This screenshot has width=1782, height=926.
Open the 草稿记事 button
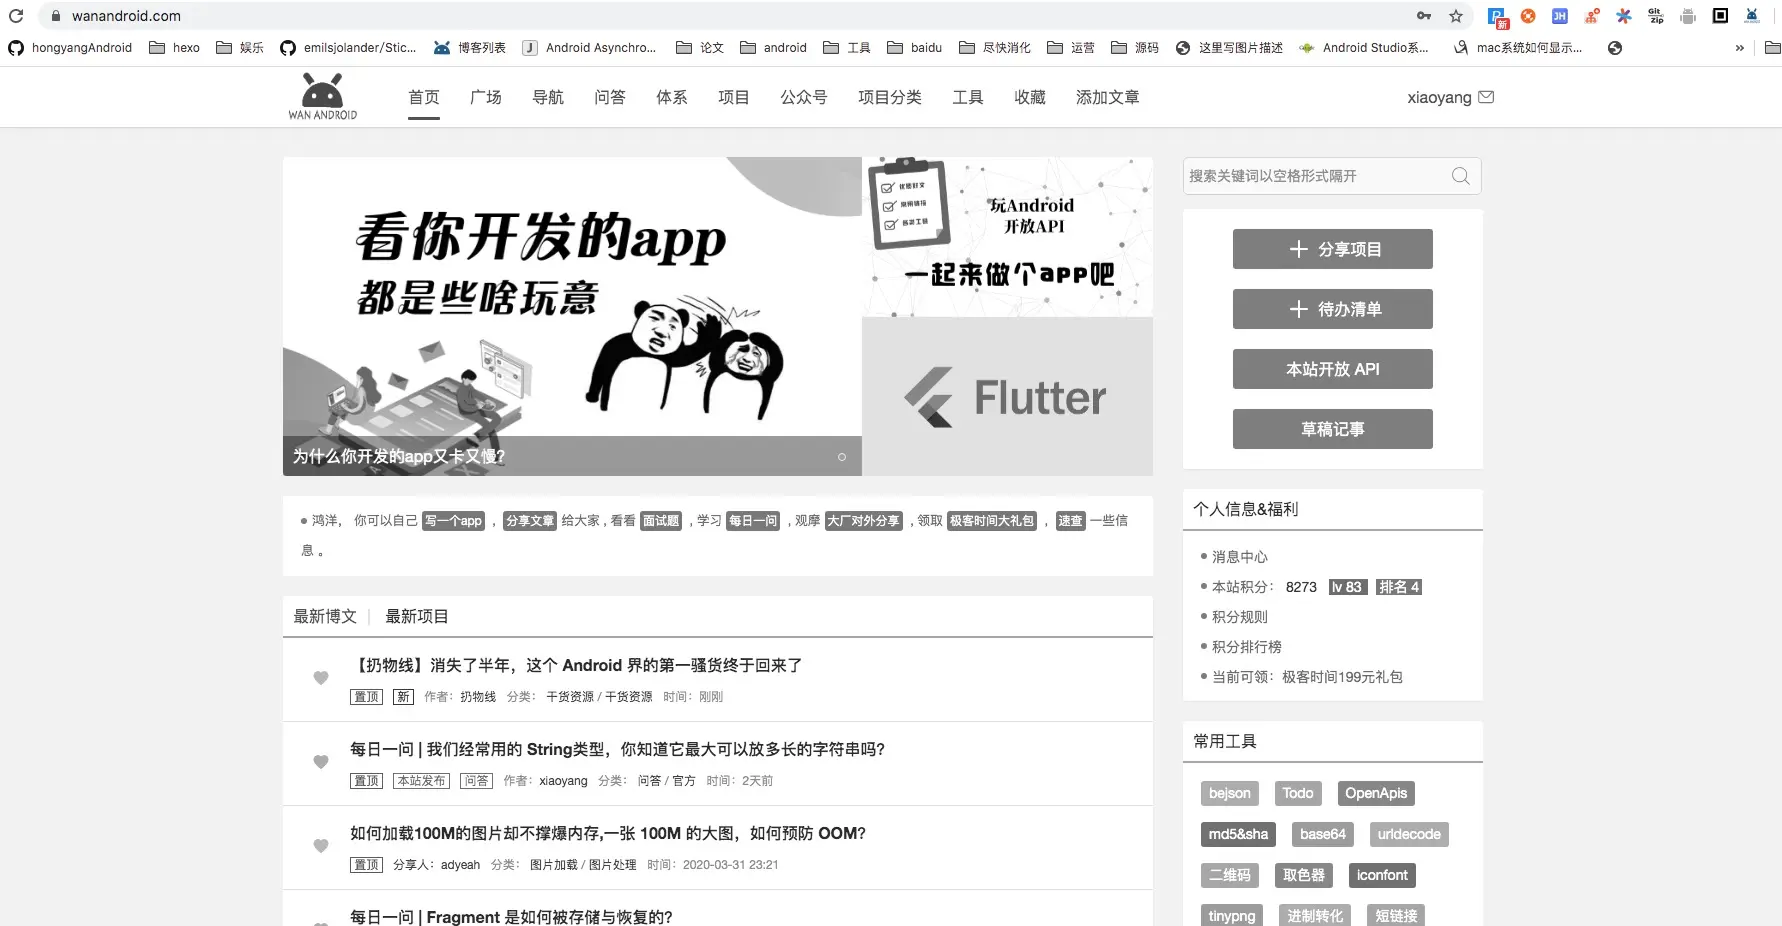(x=1333, y=429)
